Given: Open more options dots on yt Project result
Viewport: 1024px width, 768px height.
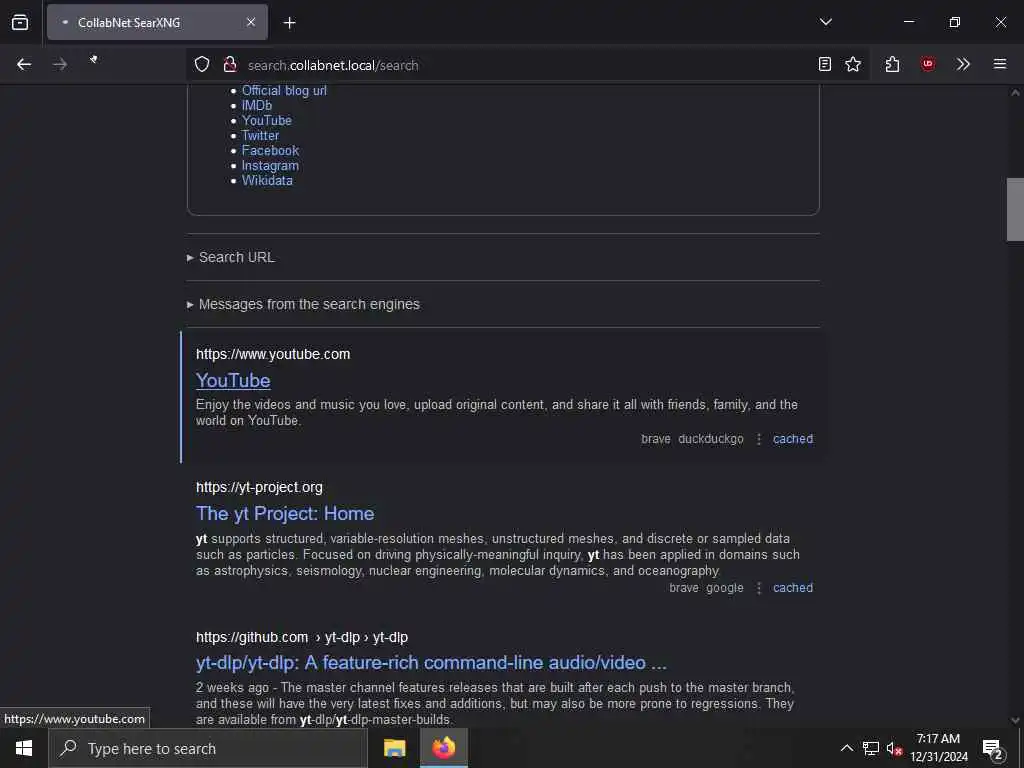Looking at the screenshot, I should (x=759, y=588).
